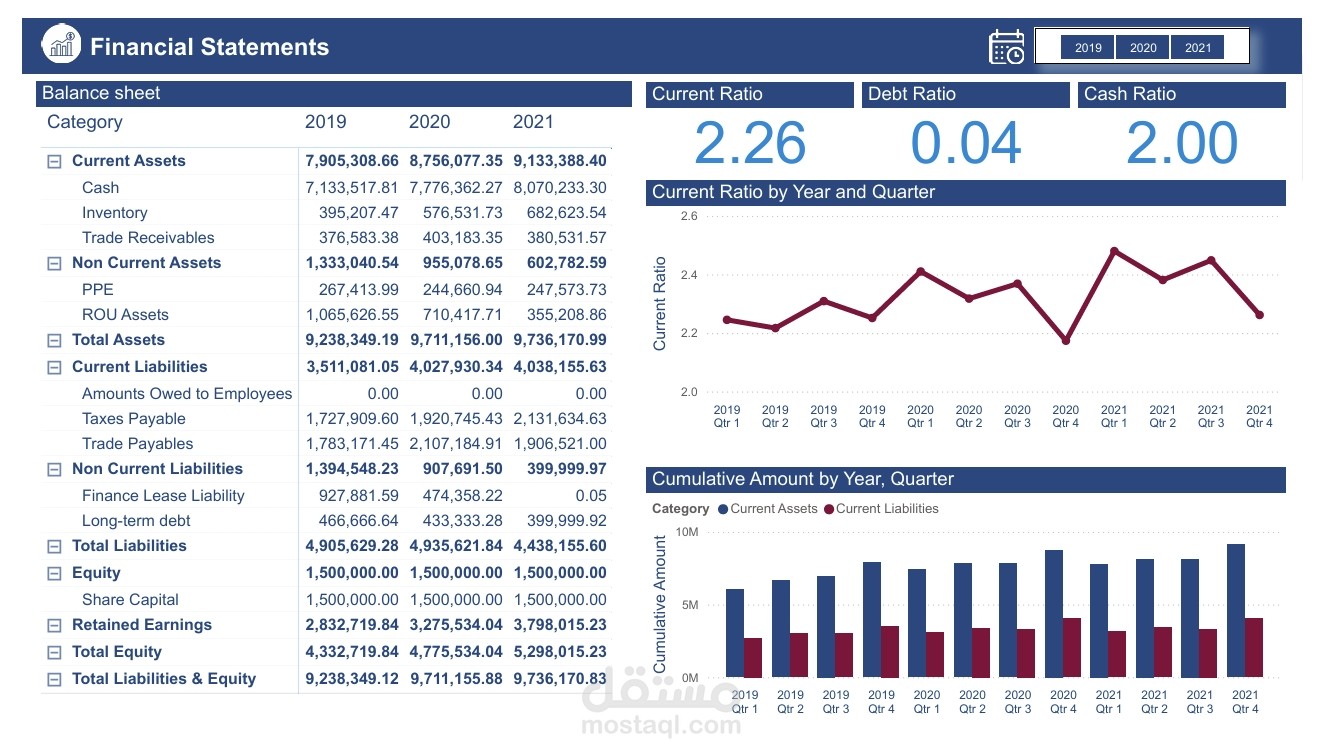
Task: Collapse the Total Liabilities row
Action: [55, 547]
